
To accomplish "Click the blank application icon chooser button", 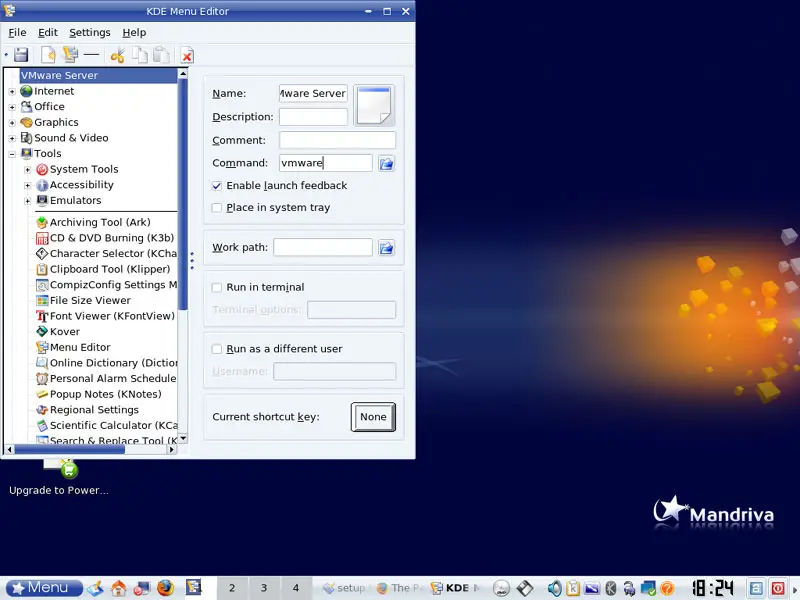I will pos(374,105).
